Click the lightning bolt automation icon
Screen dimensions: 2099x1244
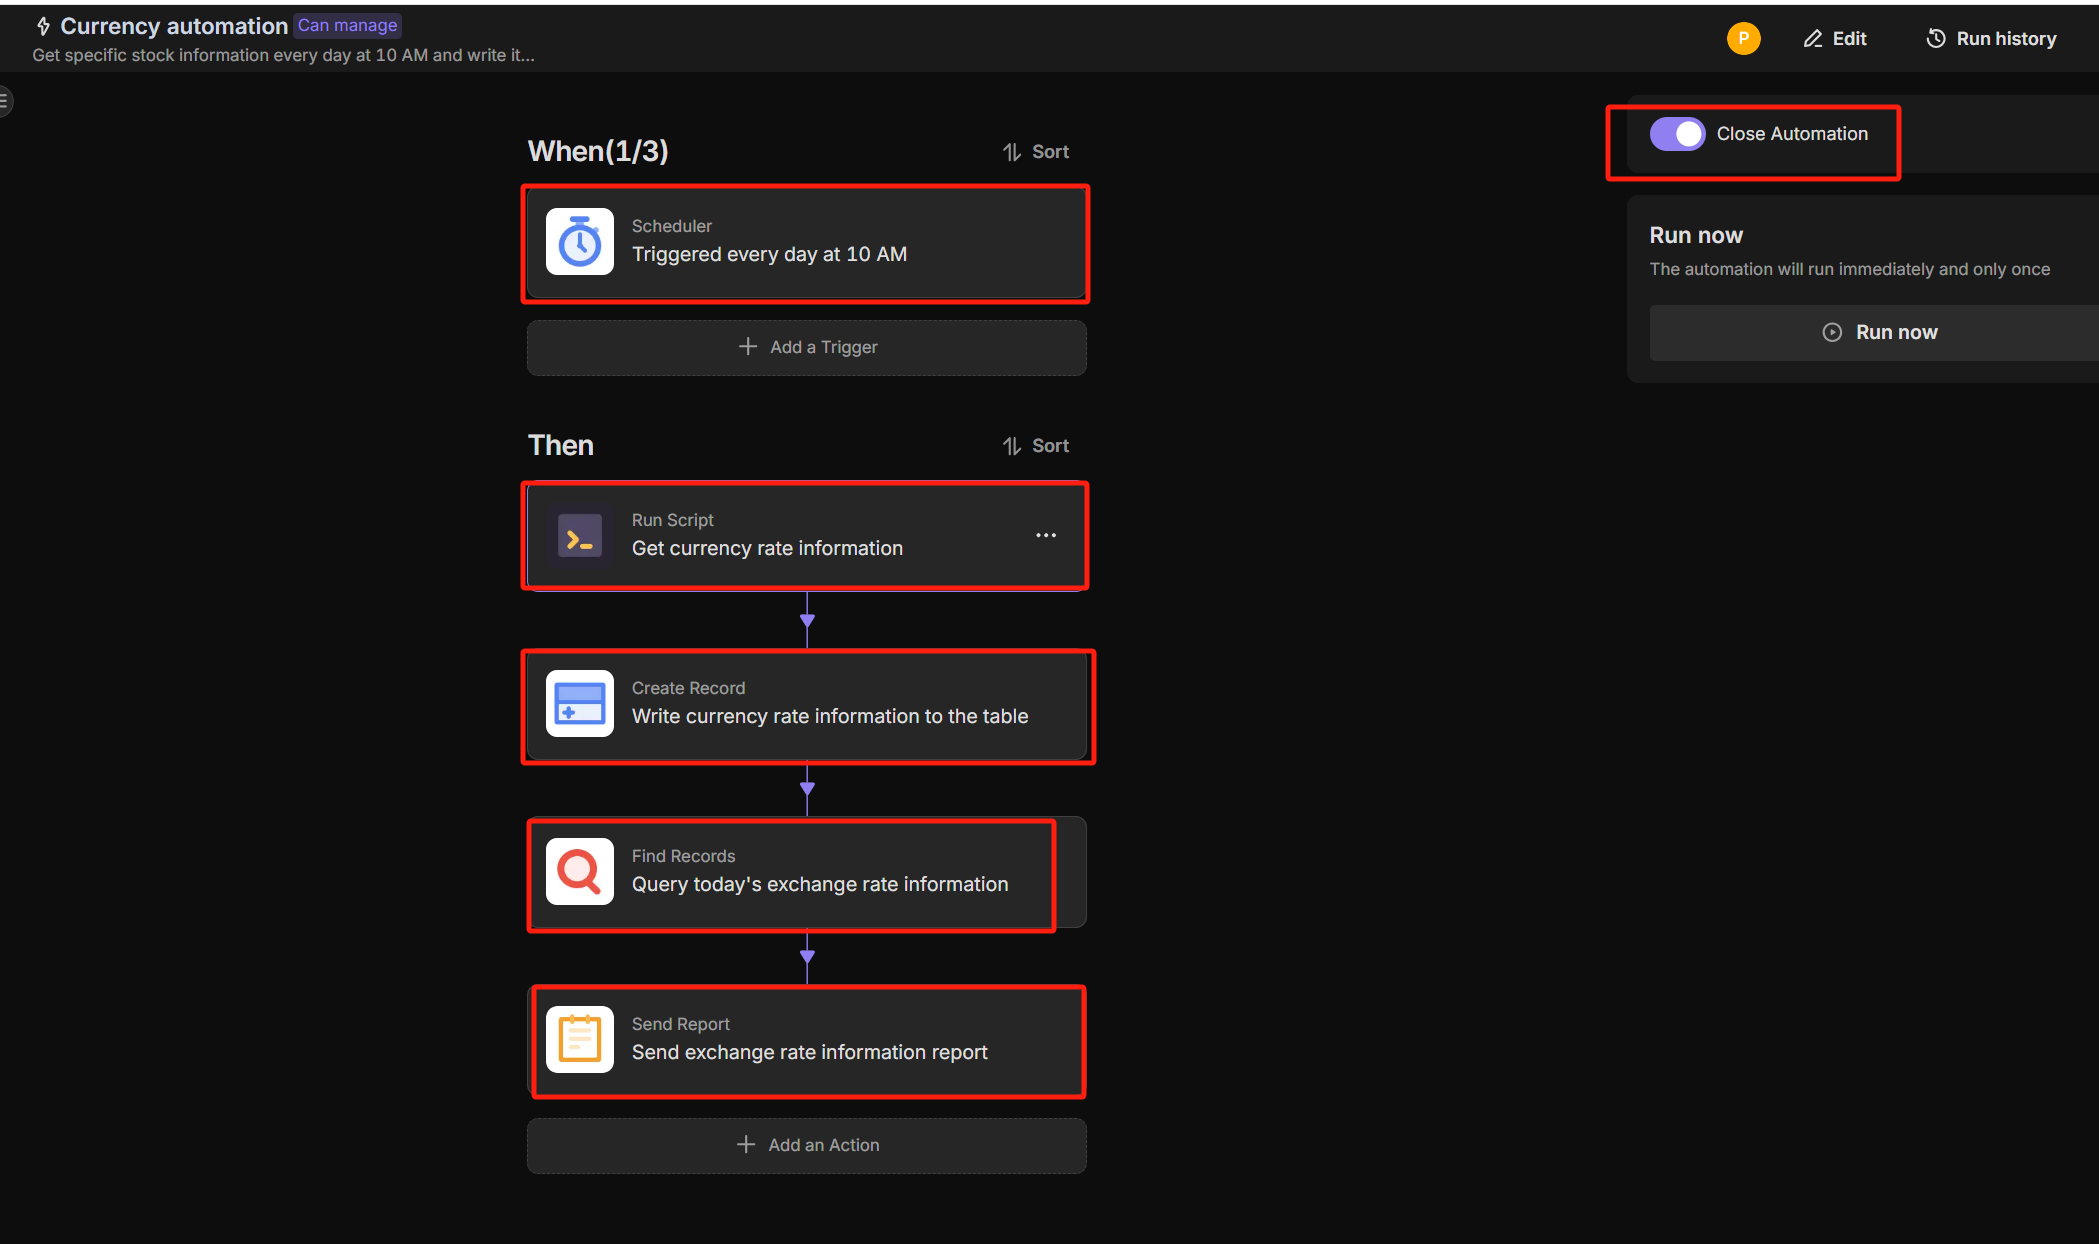click(x=43, y=26)
